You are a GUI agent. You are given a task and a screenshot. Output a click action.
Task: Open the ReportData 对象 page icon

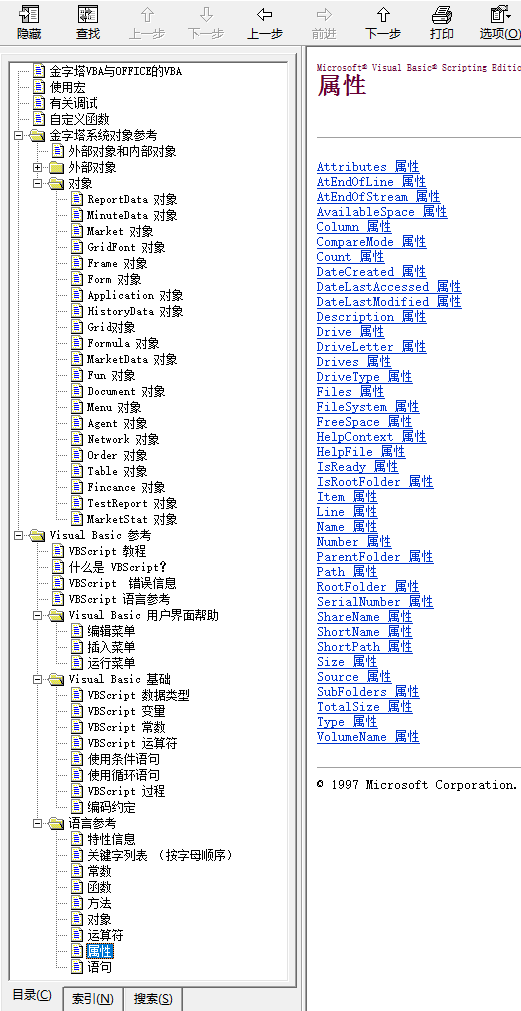tap(77, 199)
